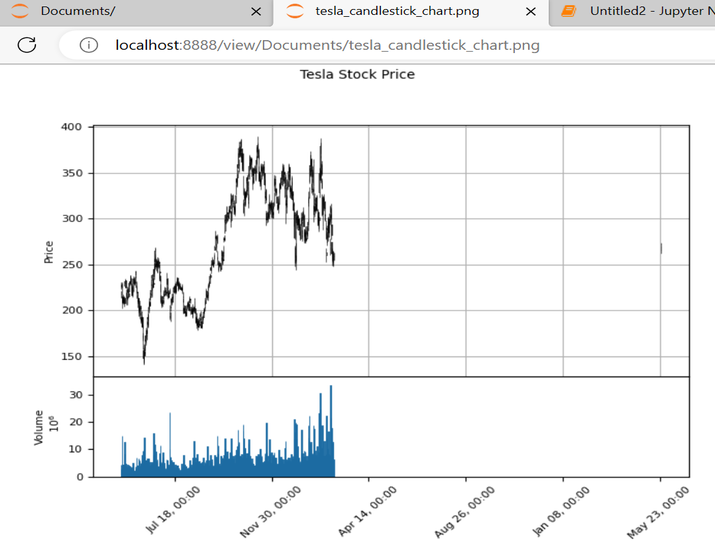Open the site information icon

88,45
